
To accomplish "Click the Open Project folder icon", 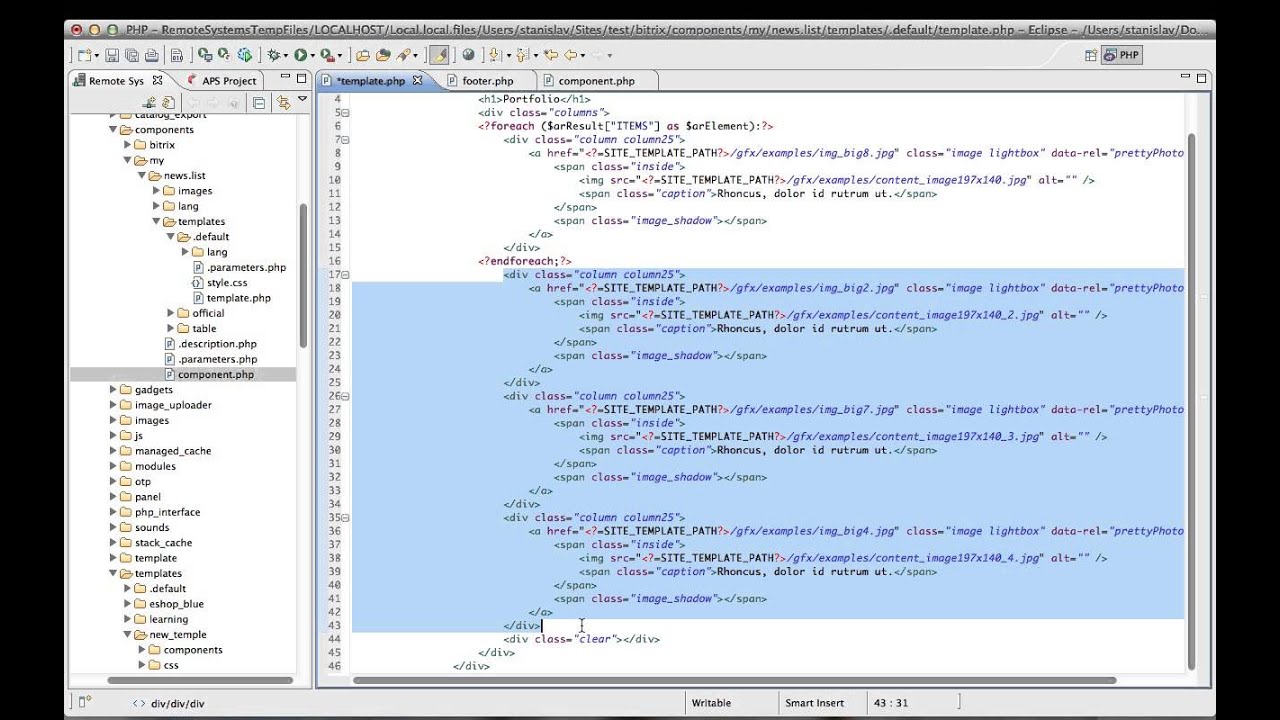I will click(x=362, y=55).
